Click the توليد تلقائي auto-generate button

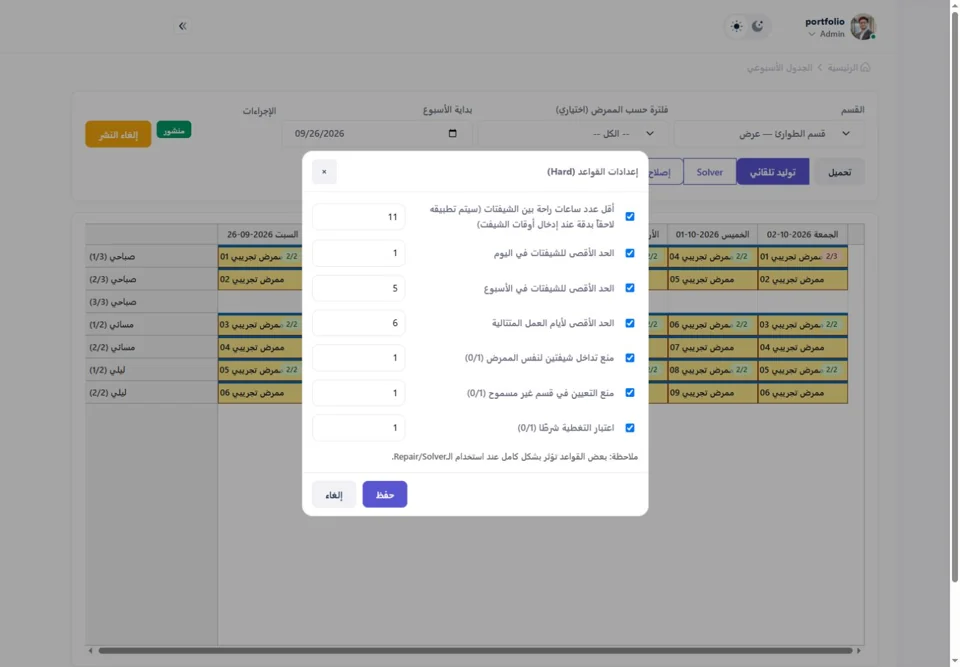coord(773,172)
